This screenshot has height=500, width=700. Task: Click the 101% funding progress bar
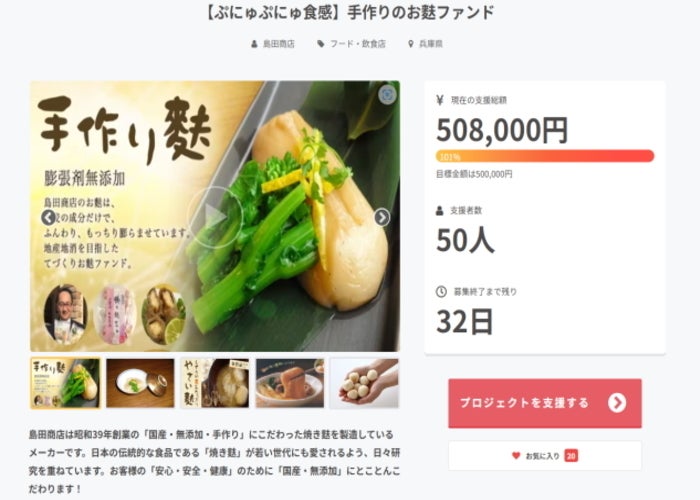[545, 156]
